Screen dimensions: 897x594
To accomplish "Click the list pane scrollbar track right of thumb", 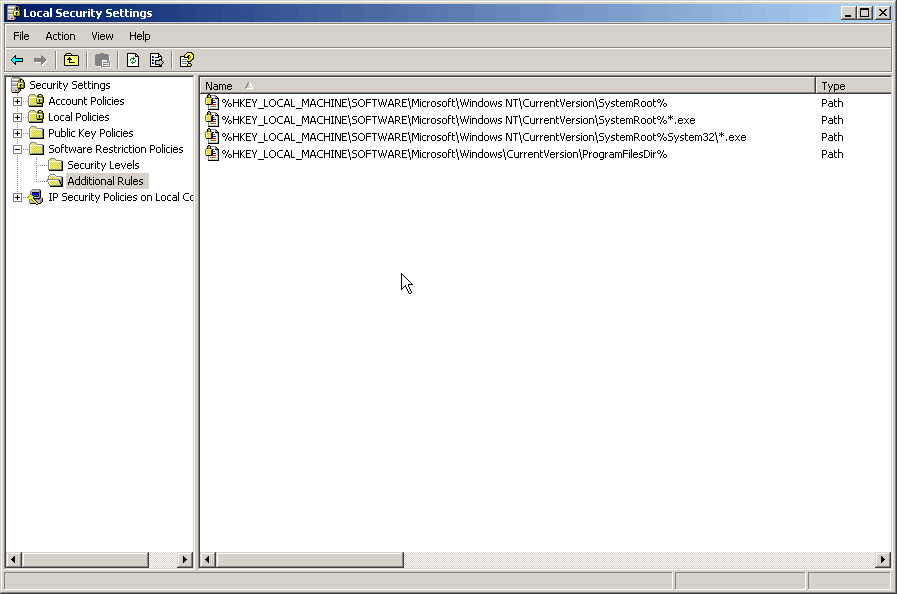I will (639, 560).
